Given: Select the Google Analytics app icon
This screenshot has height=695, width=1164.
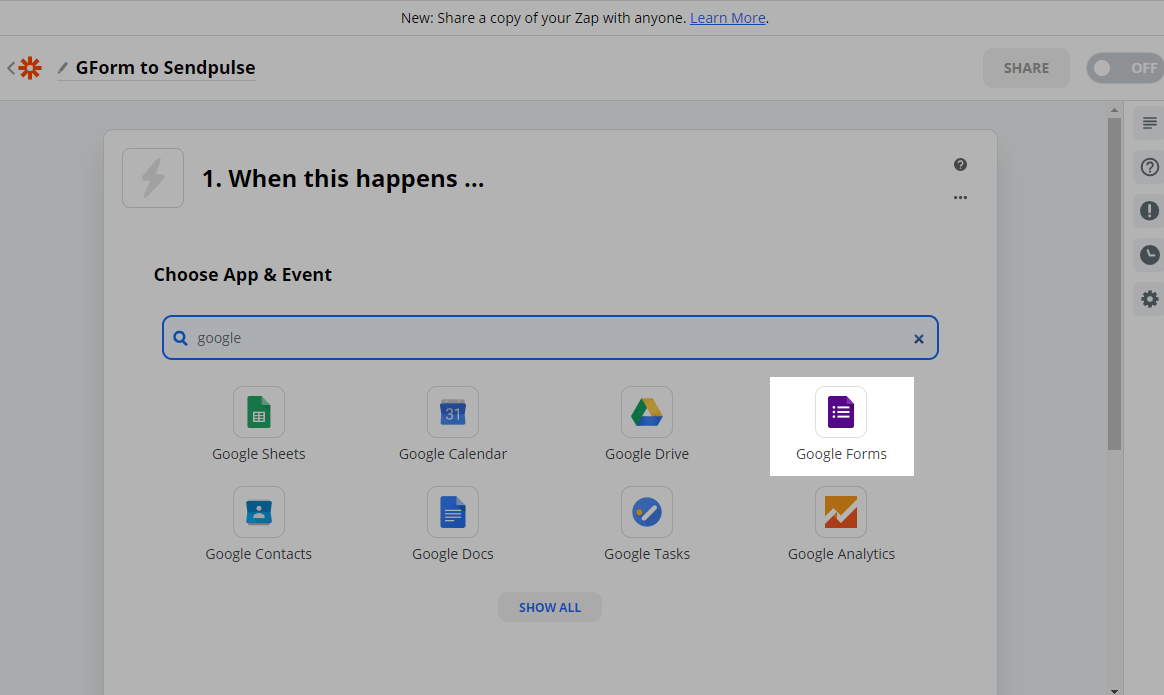Looking at the screenshot, I should pyautogui.click(x=841, y=512).
